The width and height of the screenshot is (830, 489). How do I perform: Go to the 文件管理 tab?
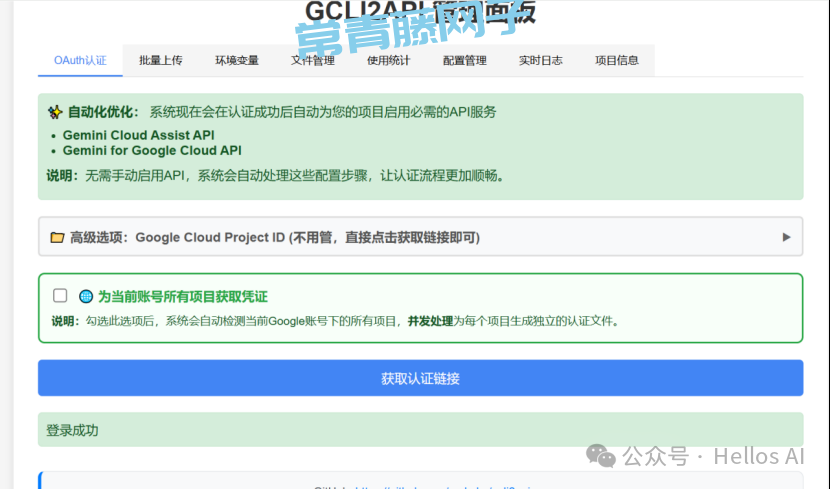click(x=313, y=60)
